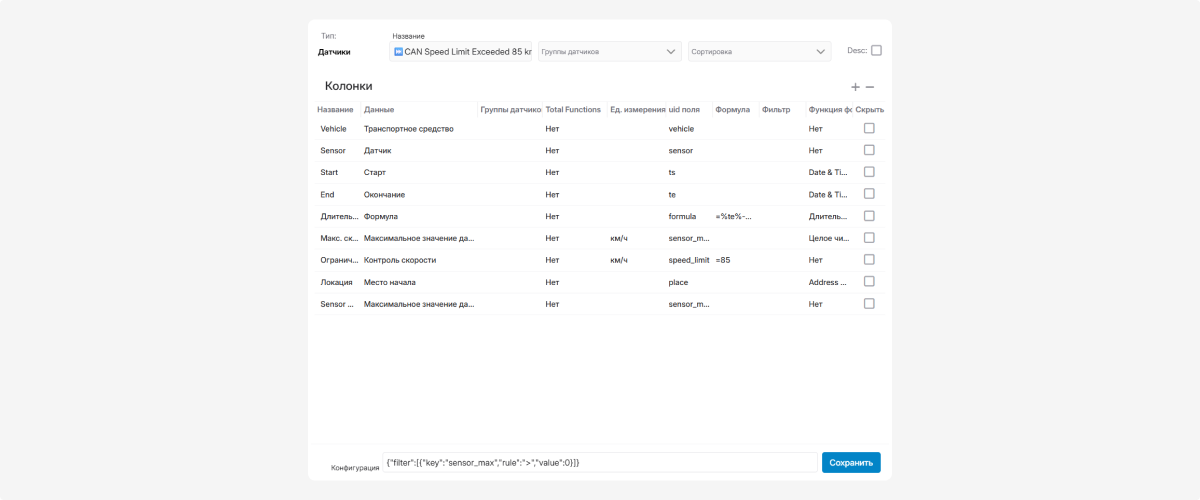The image size is (1200, 500).
Task: Click Группы датчиков column header
Action: click(510, 110)
